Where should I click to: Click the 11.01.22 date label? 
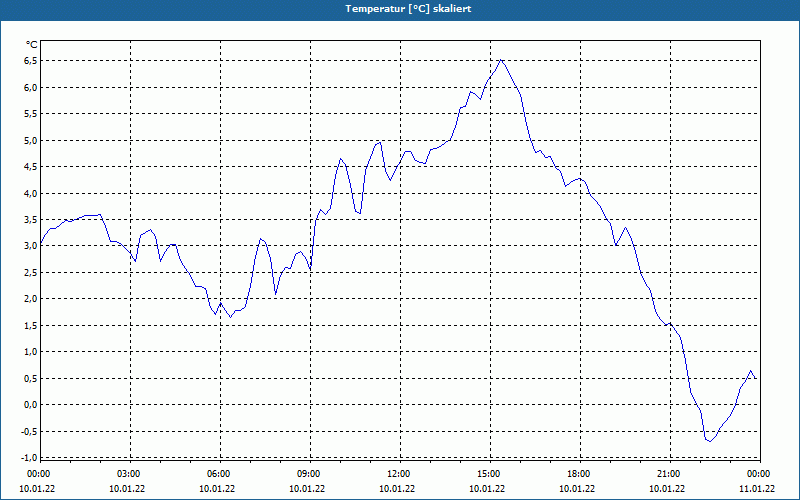click(x=757, y=489)
